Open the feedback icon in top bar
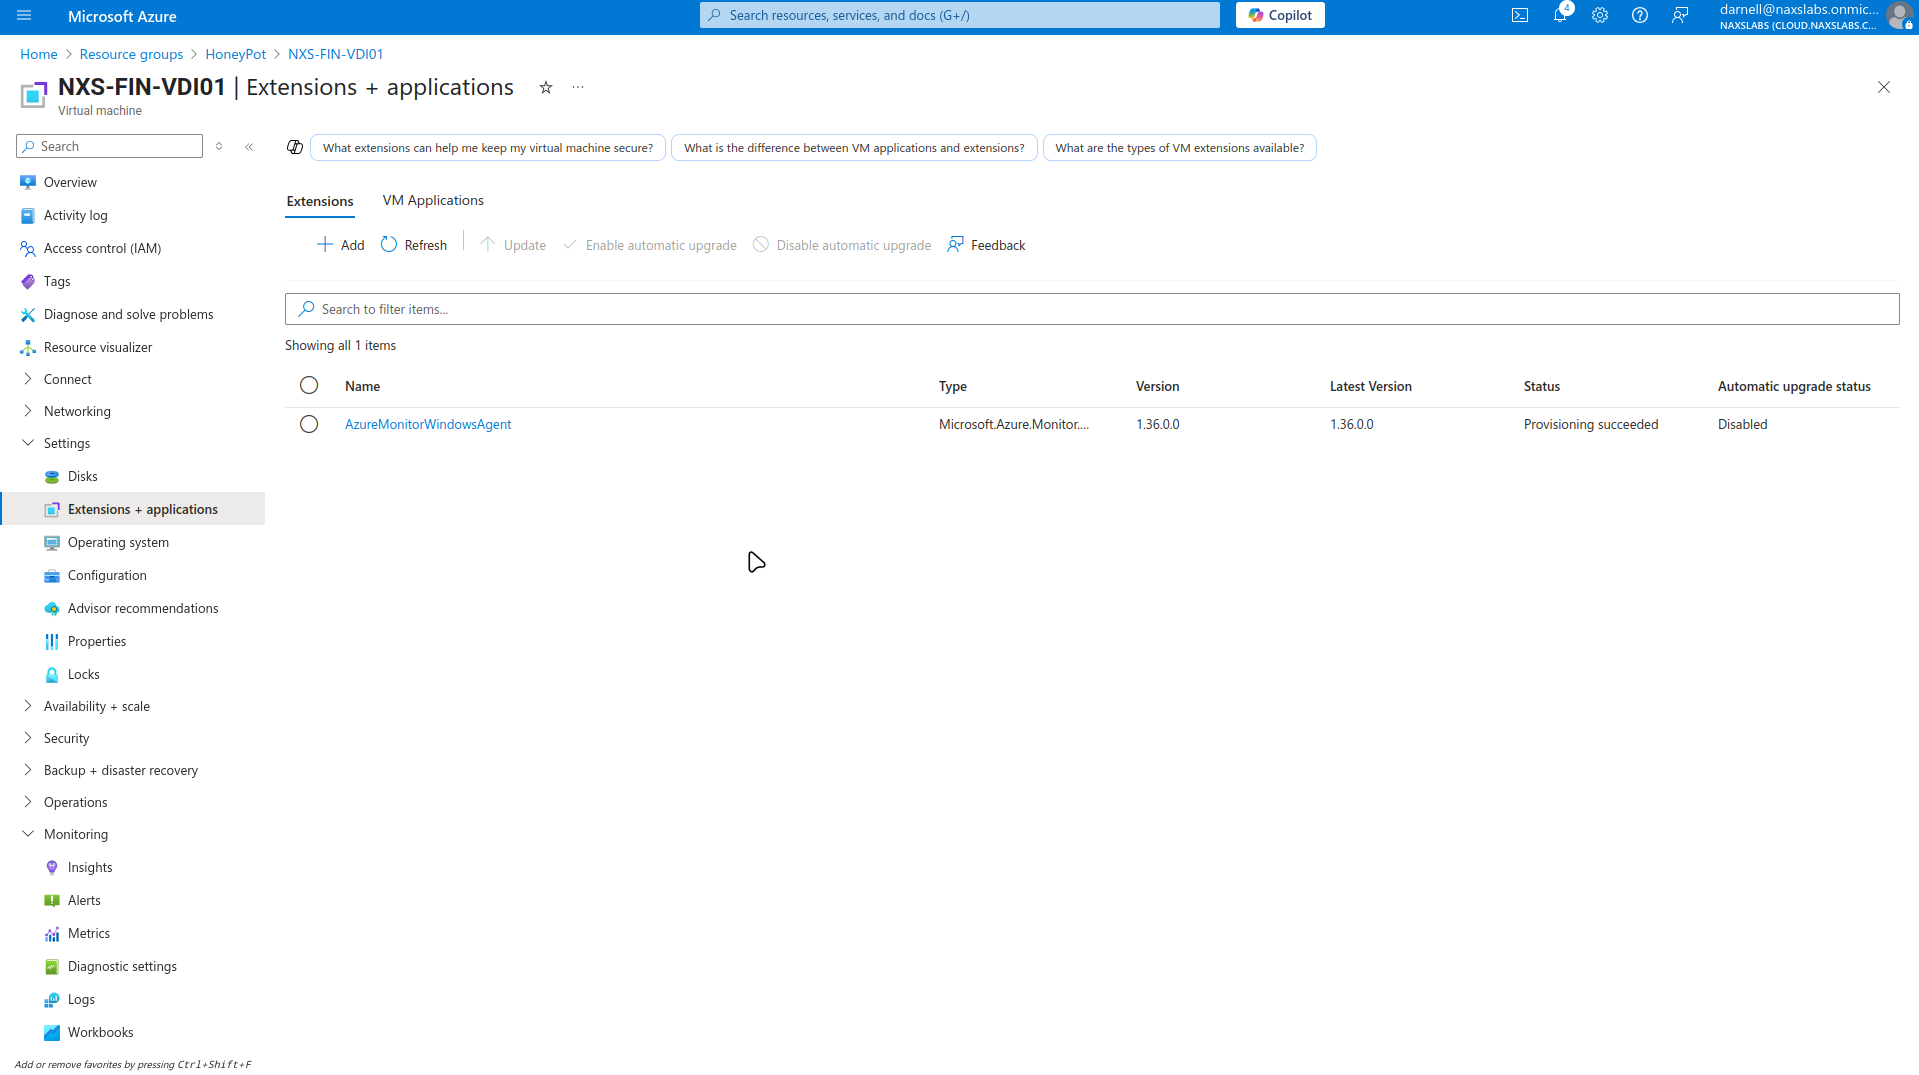Screen dimensions: 1919x1075 point(1680,16)
